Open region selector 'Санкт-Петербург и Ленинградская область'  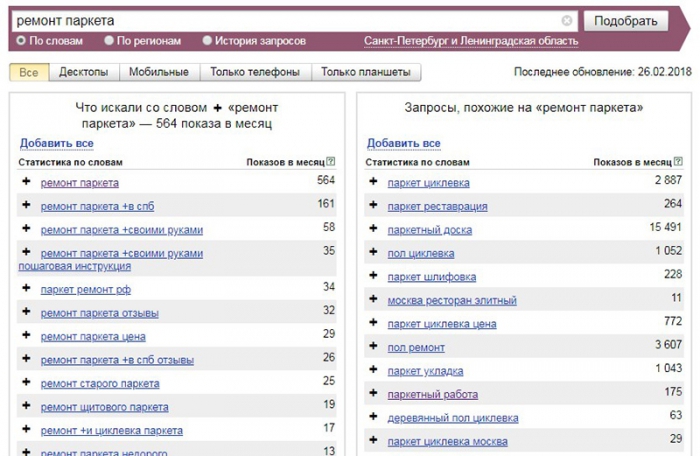(x=471, y=41)
